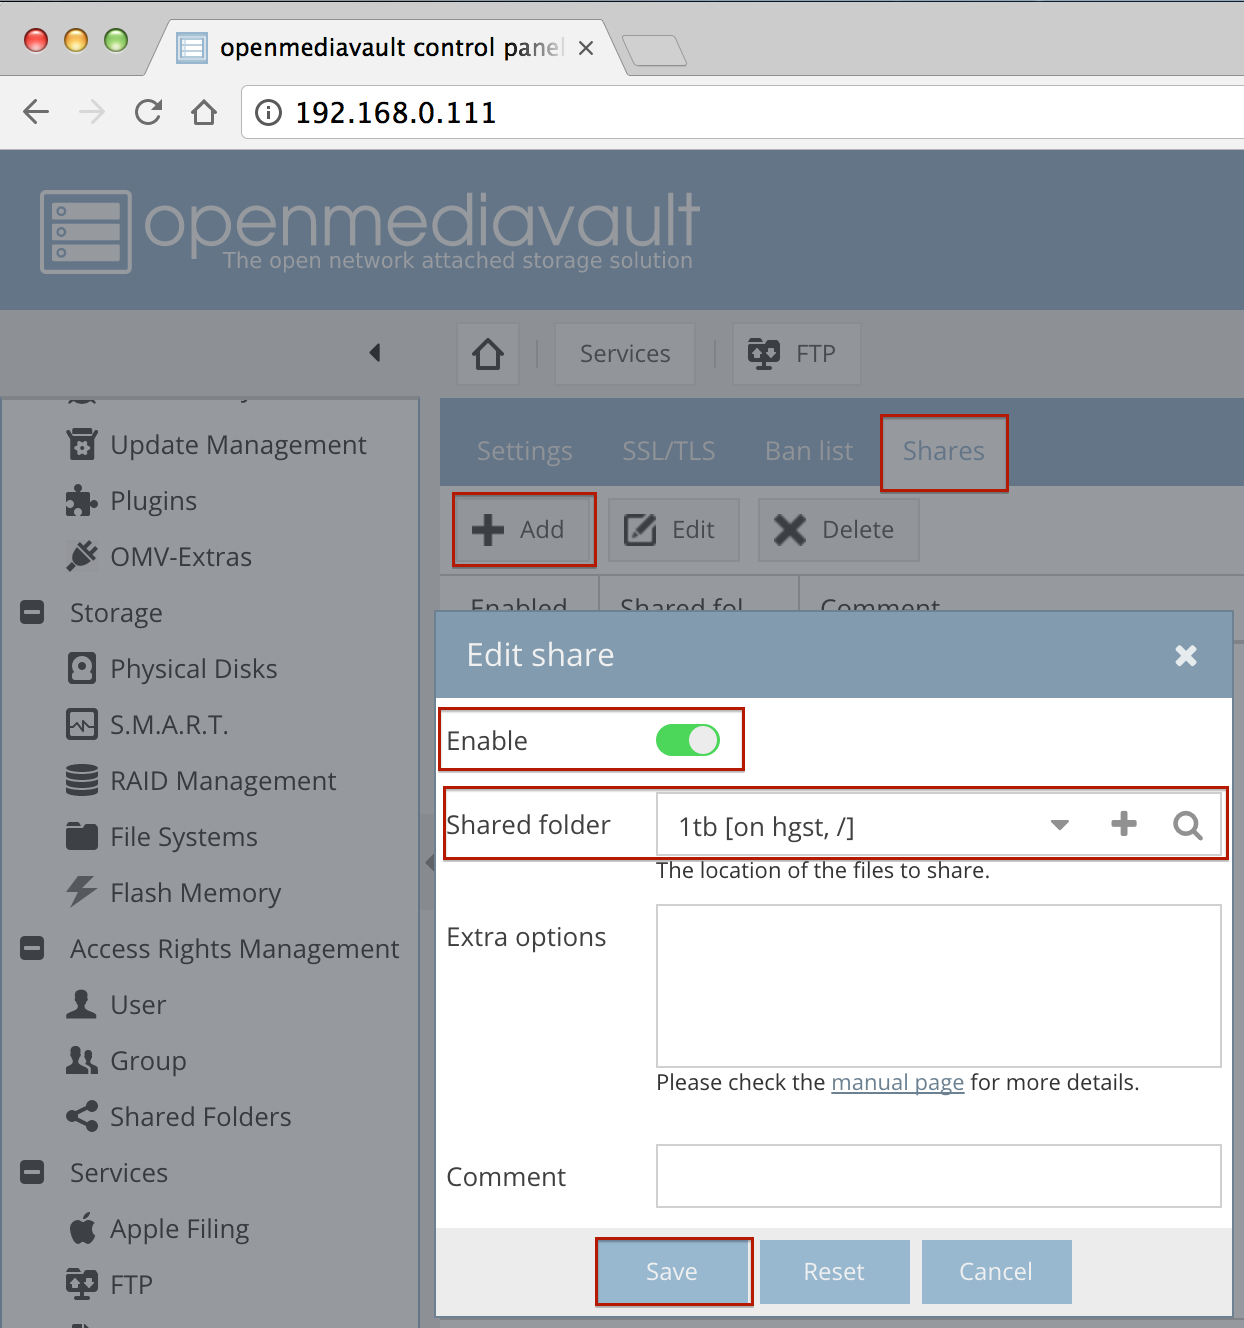Open the manual page link
Screen dimensions: 1244x1328
tap(898, 1082)
